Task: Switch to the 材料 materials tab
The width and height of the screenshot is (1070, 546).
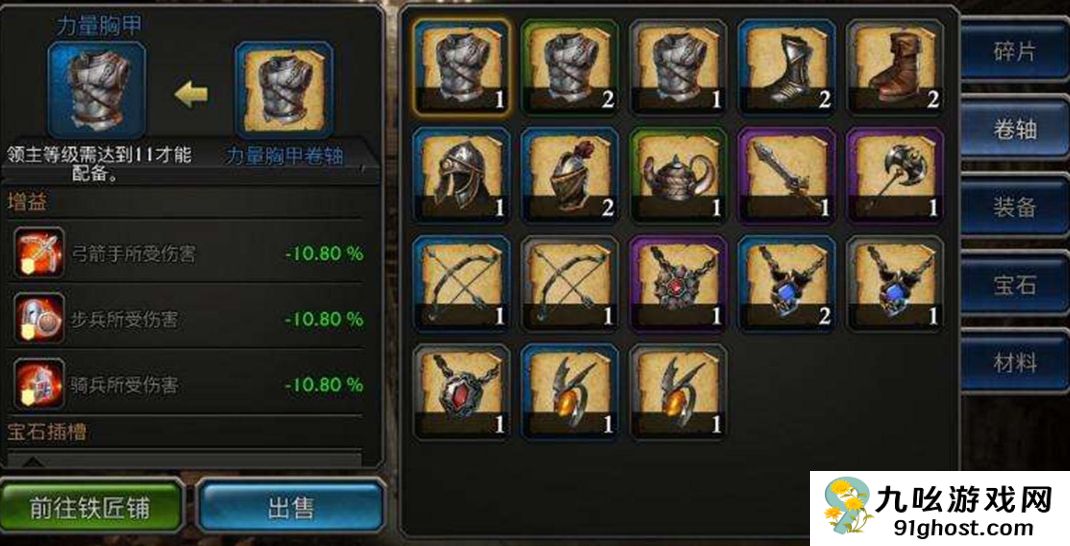Action: [1015, 363]
